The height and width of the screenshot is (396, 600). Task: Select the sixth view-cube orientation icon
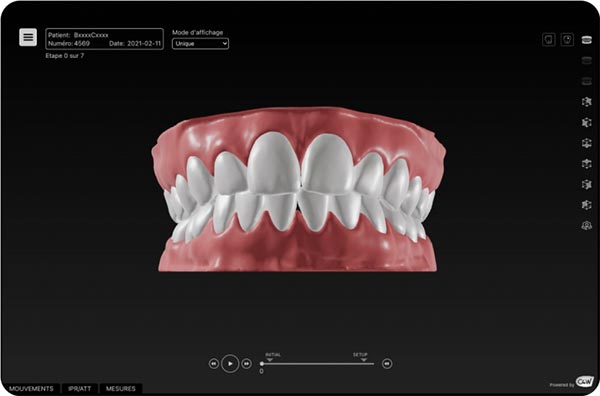[x=586, y=205]
